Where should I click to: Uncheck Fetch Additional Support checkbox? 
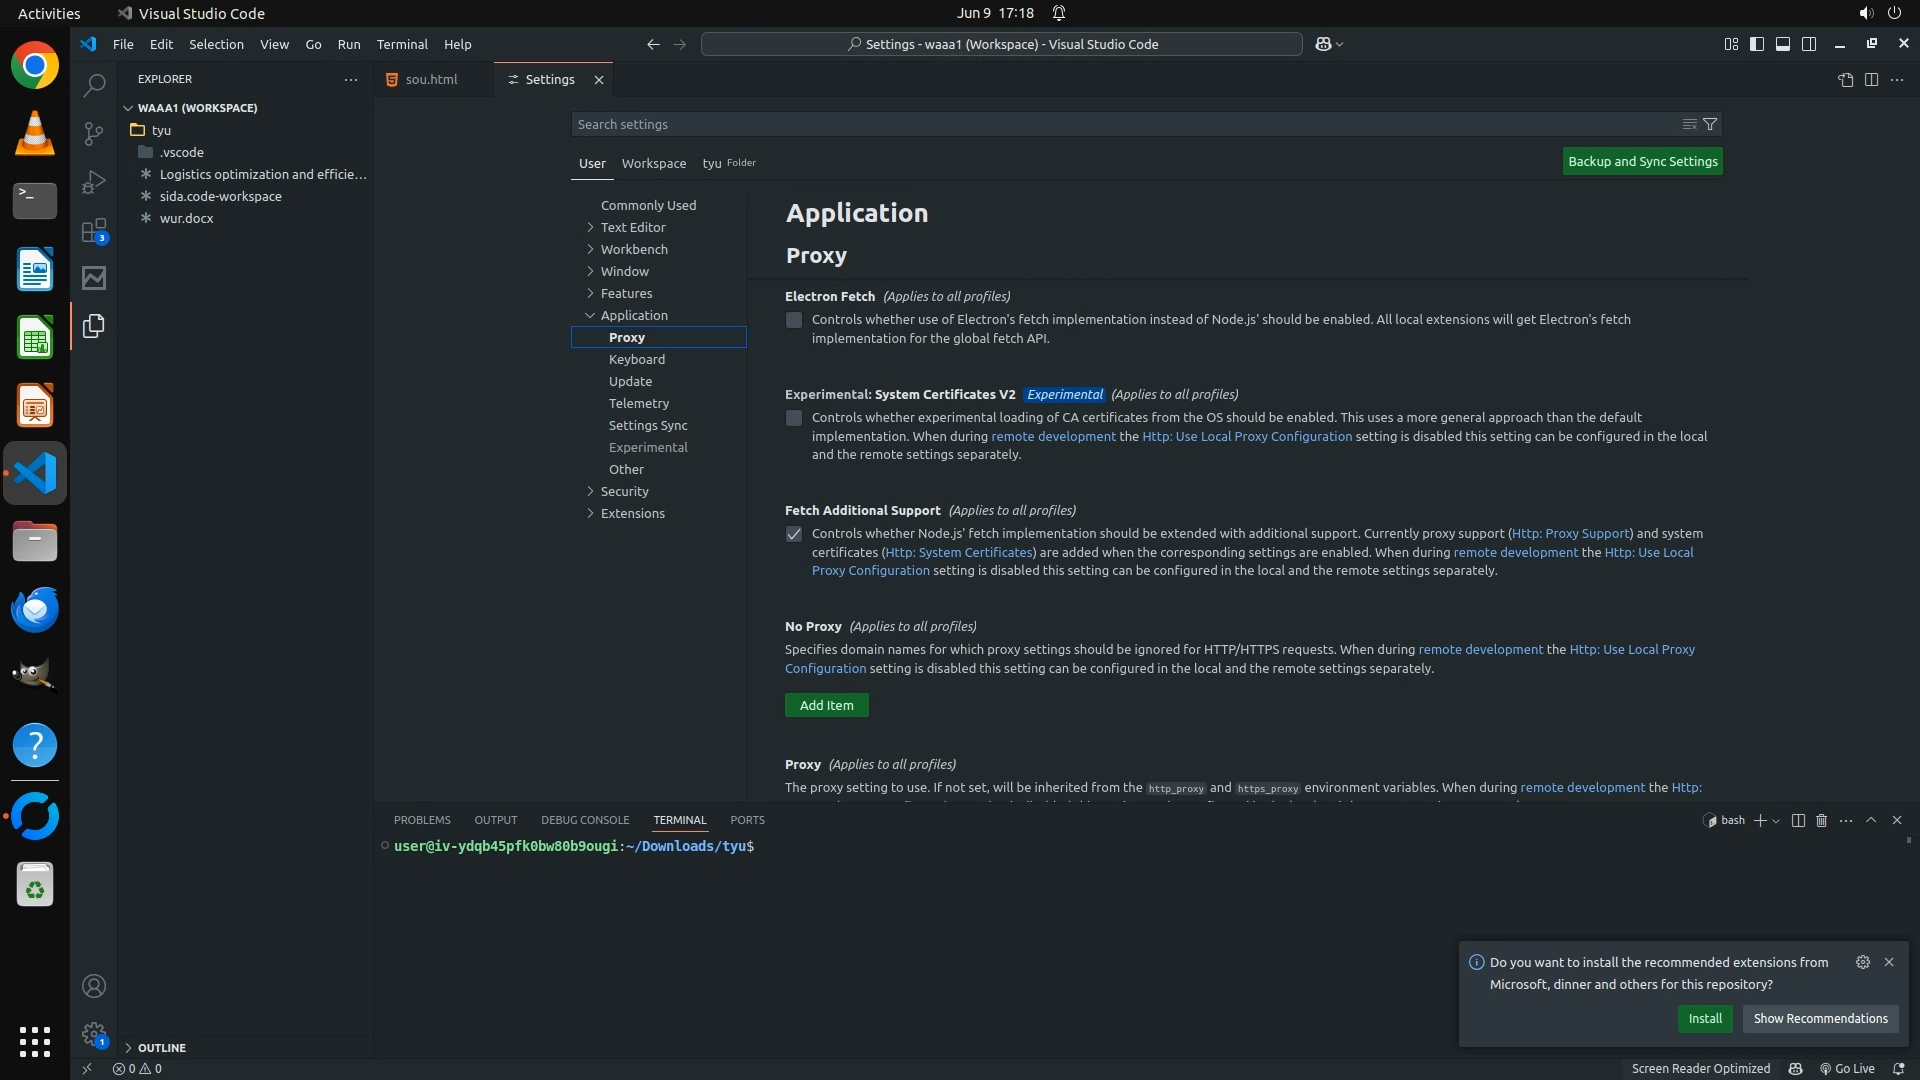click(794, 534)
